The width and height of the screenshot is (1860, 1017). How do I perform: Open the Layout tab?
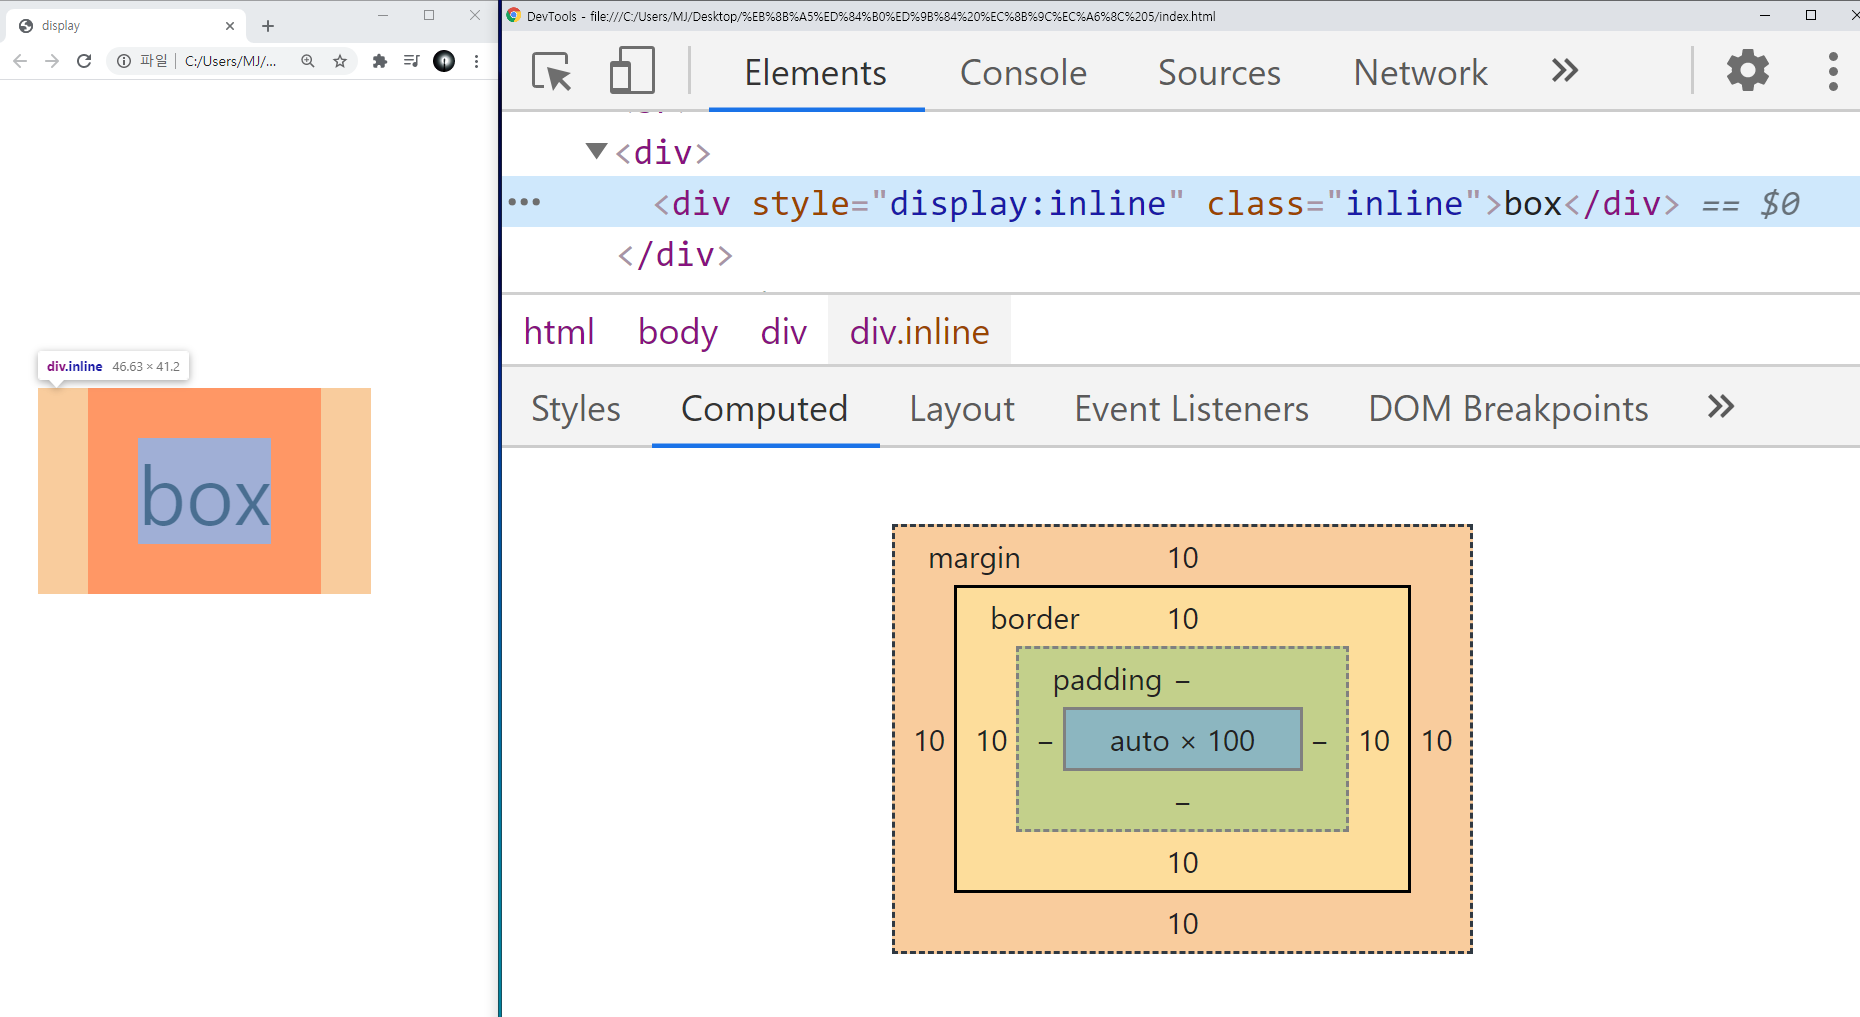tap(962, 409)
